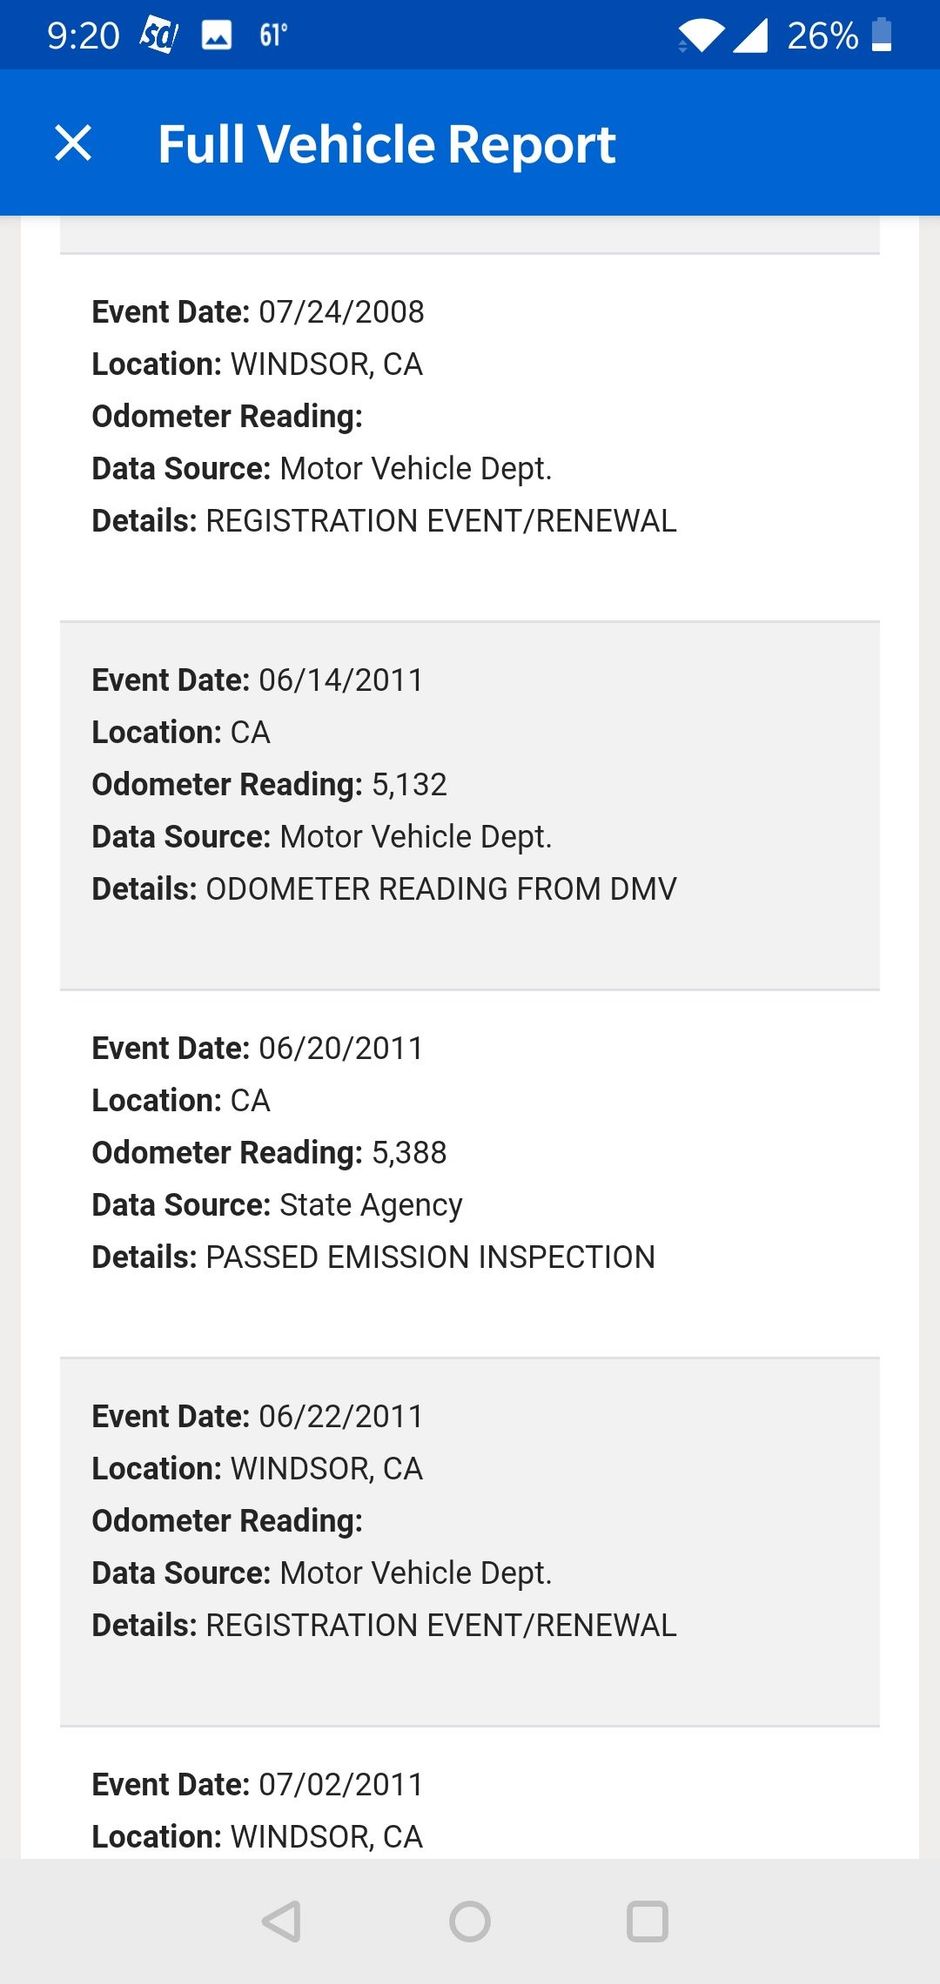This screenshot has height=1984, width=940.
Task: Tap the PASSED EMISSION INSPECTION details
Action: tap(430, 1257)
